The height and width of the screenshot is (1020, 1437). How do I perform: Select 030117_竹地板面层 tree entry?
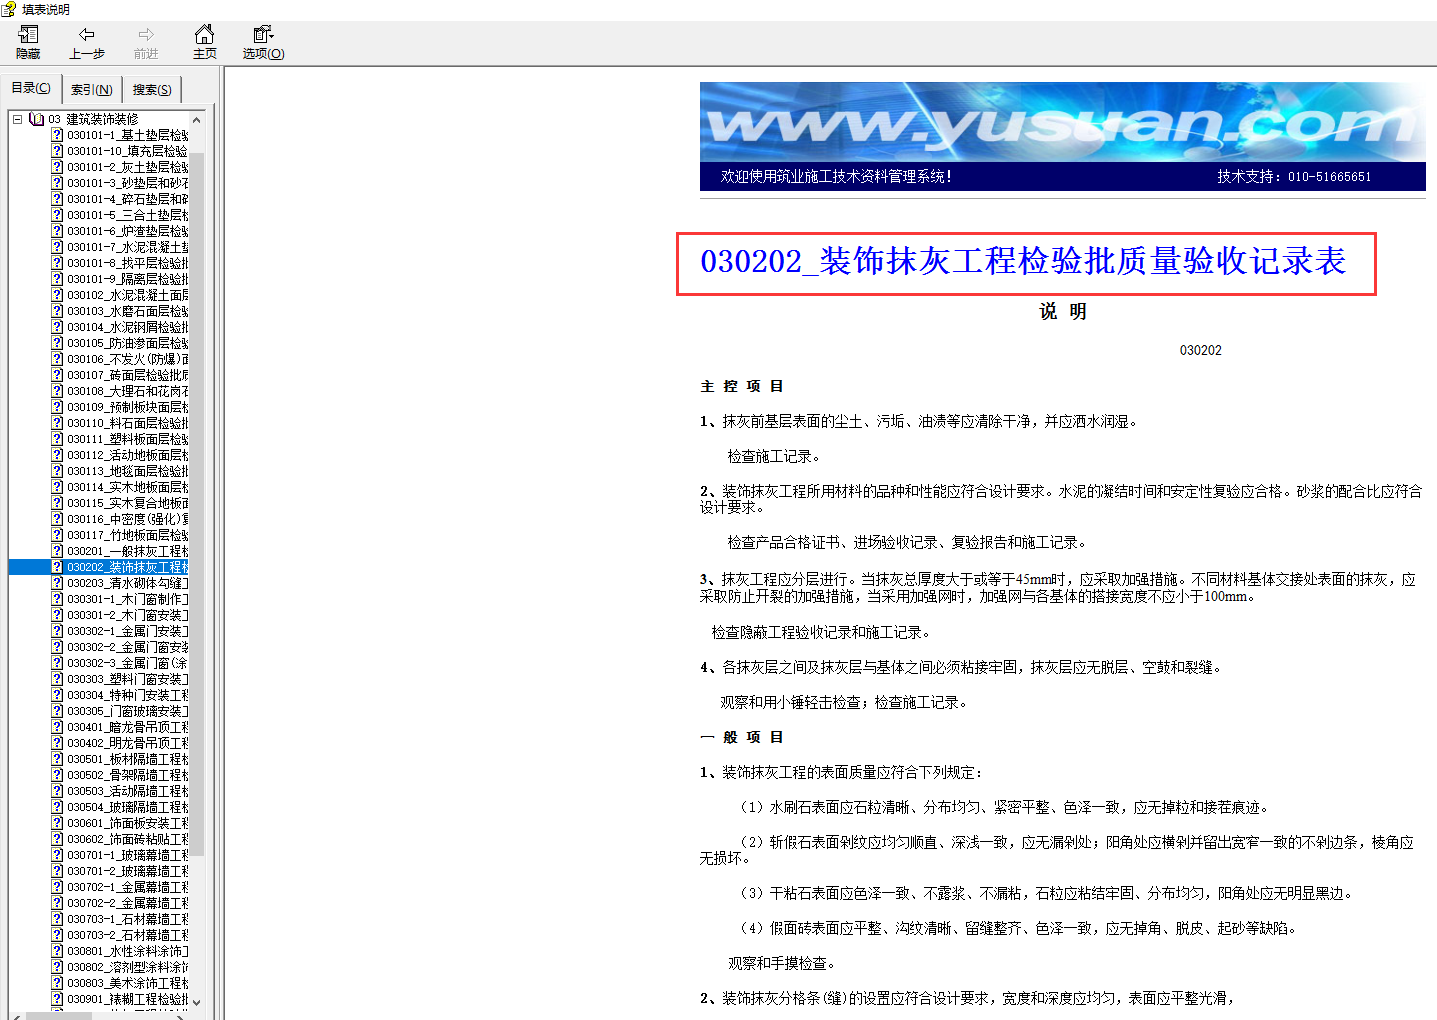pos(127,535)
